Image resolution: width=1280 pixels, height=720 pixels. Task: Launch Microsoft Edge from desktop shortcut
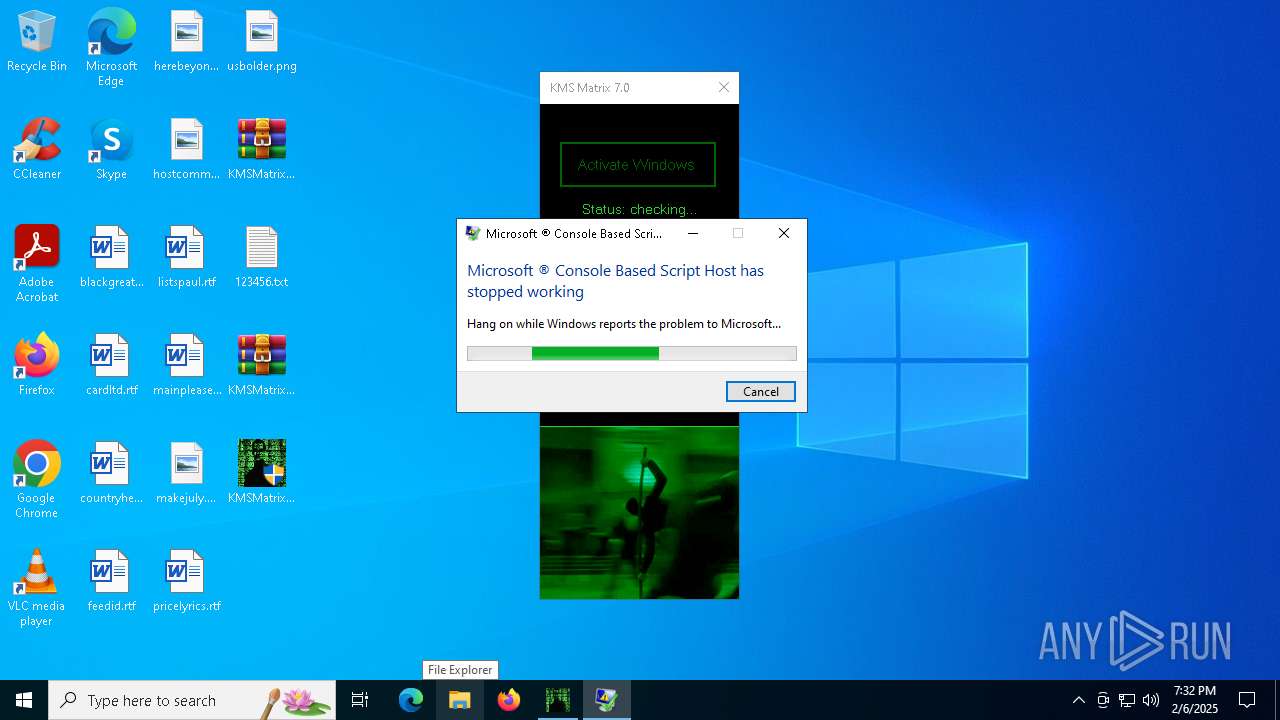(111, 47)
